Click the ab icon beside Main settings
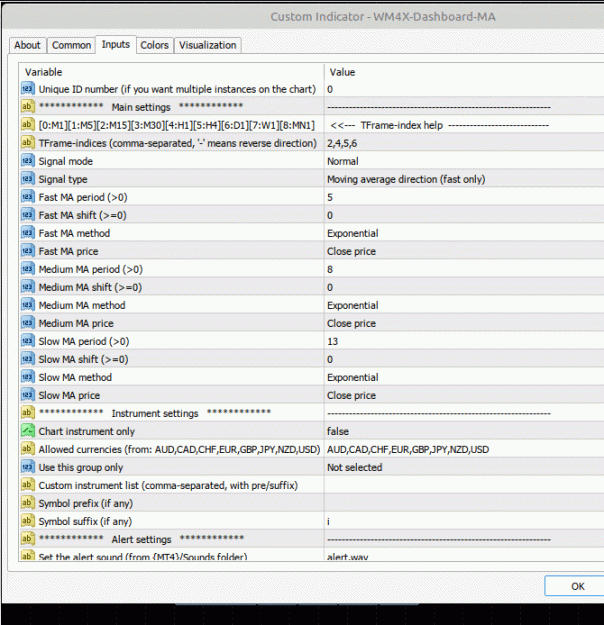The image size is (604, 625). (28, 106)
